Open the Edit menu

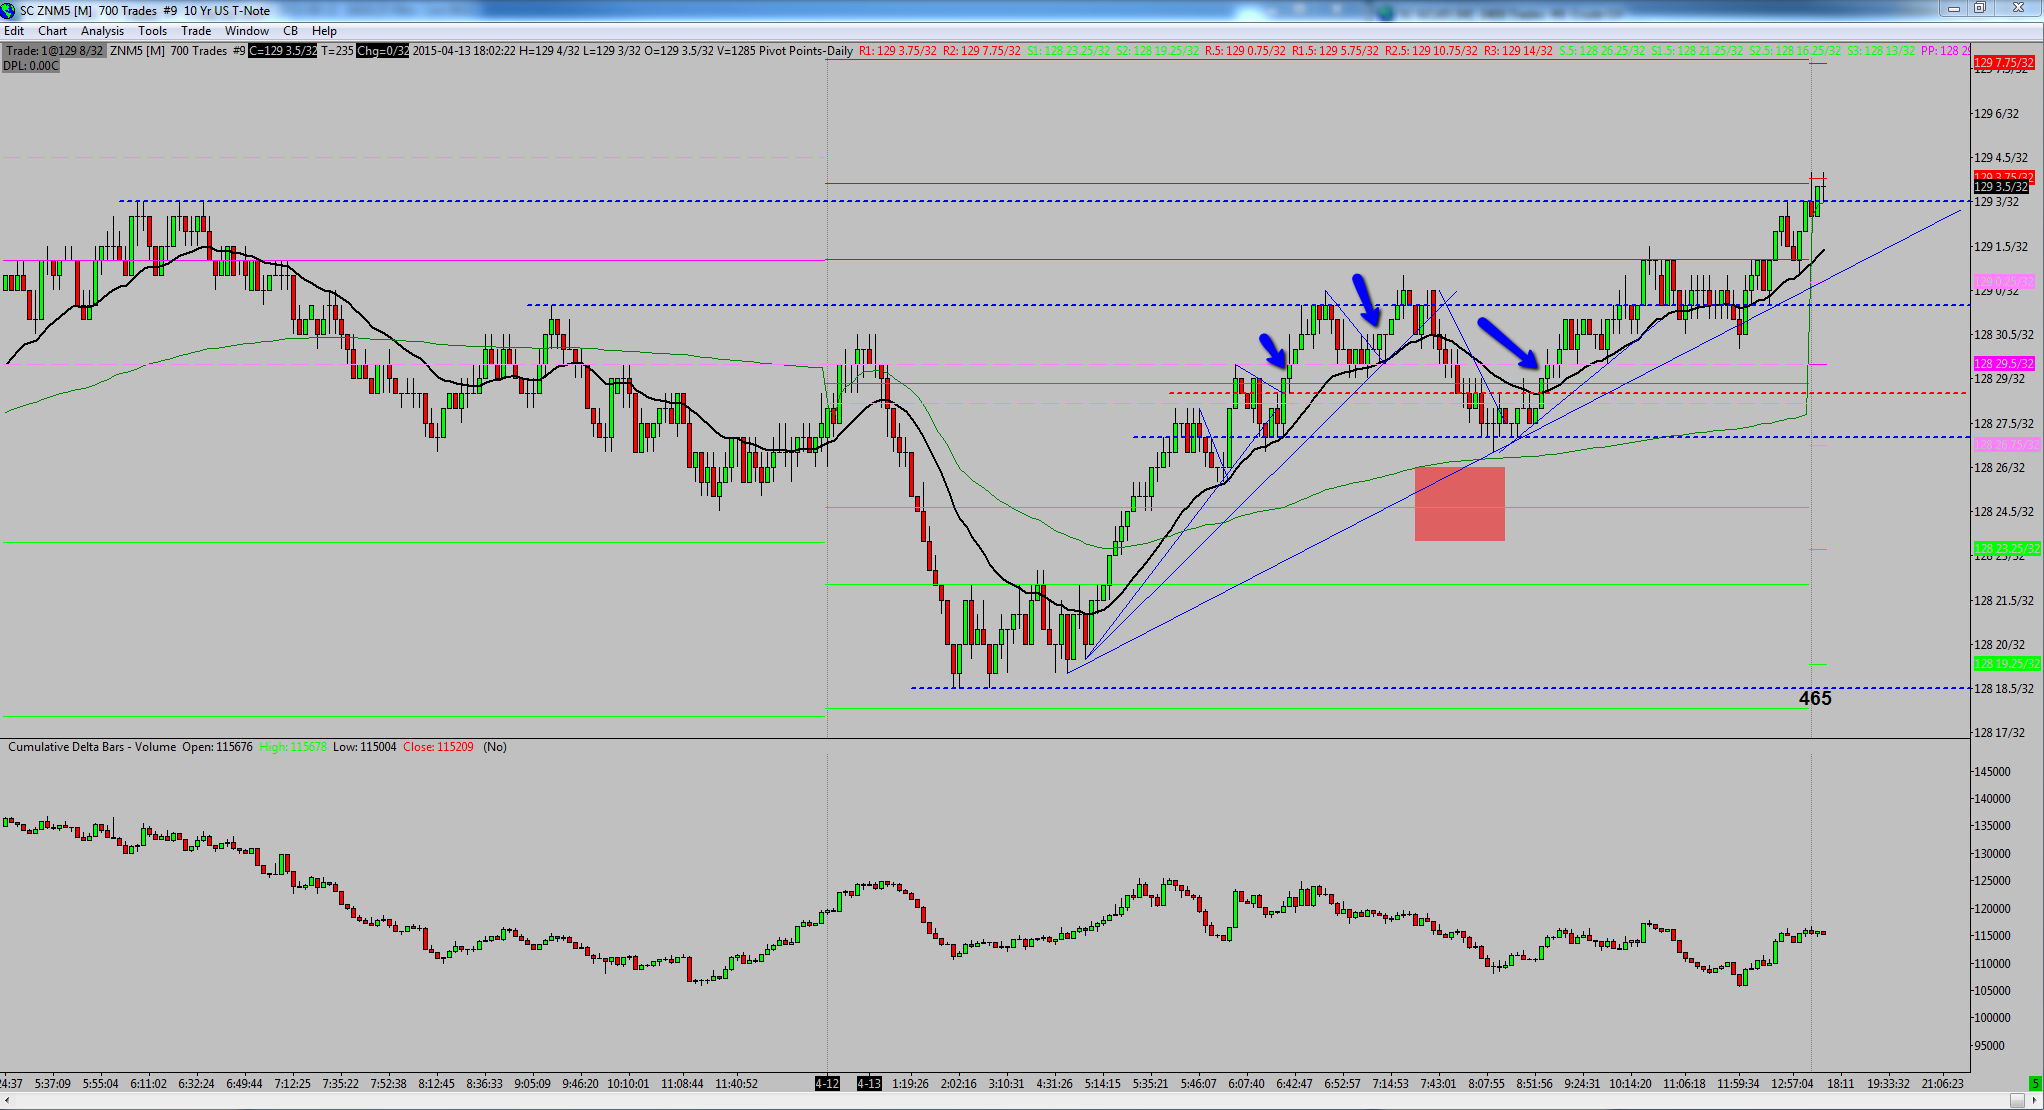tap(14, 31)
